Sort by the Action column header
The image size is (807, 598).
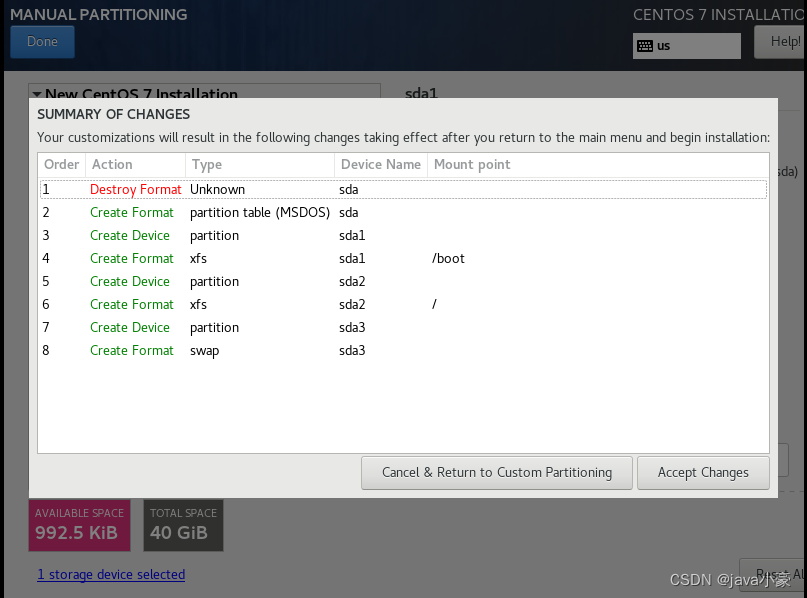click(135, 165)
